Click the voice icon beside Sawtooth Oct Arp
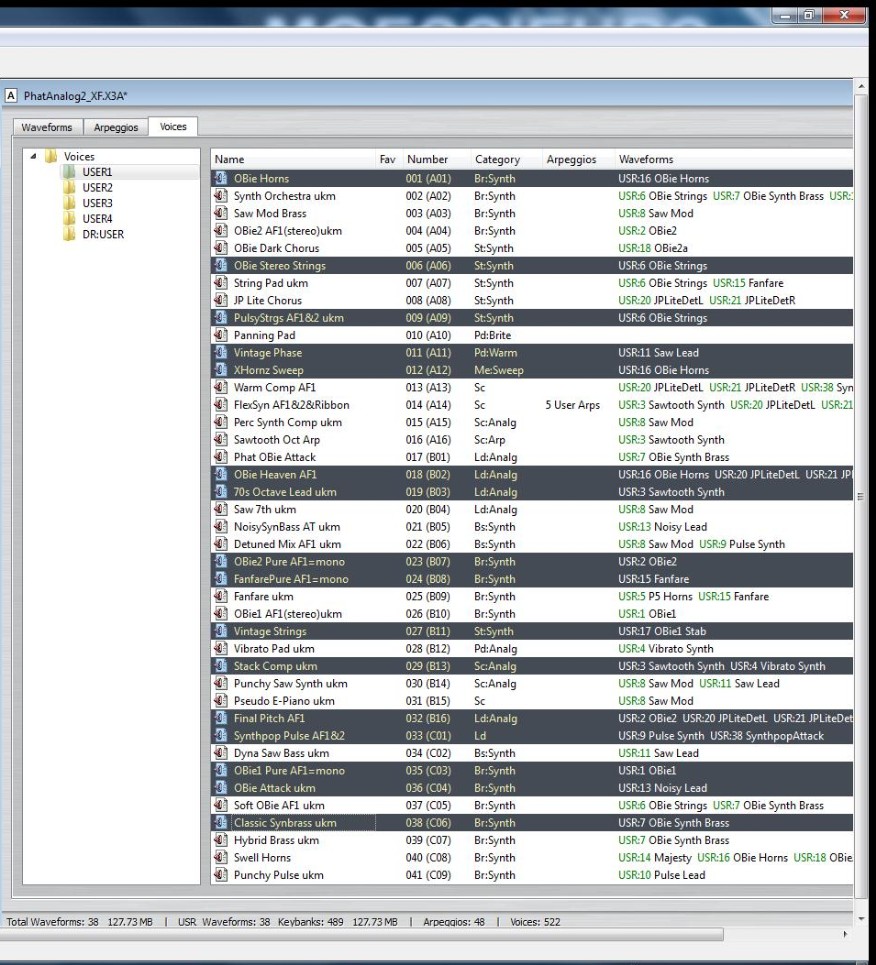Screen dimensions: 876x965 click(220, 440)
